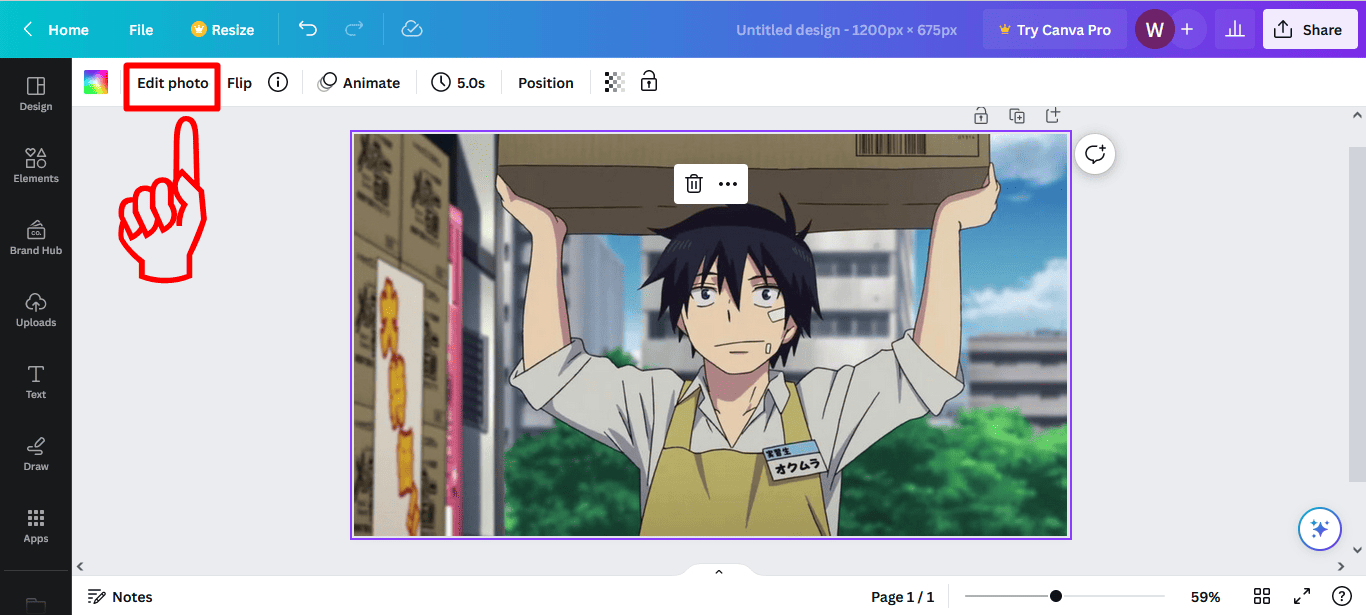Open the File menu
The height and width of the screenshot is (615, 1366).
(x=141, y=30)
